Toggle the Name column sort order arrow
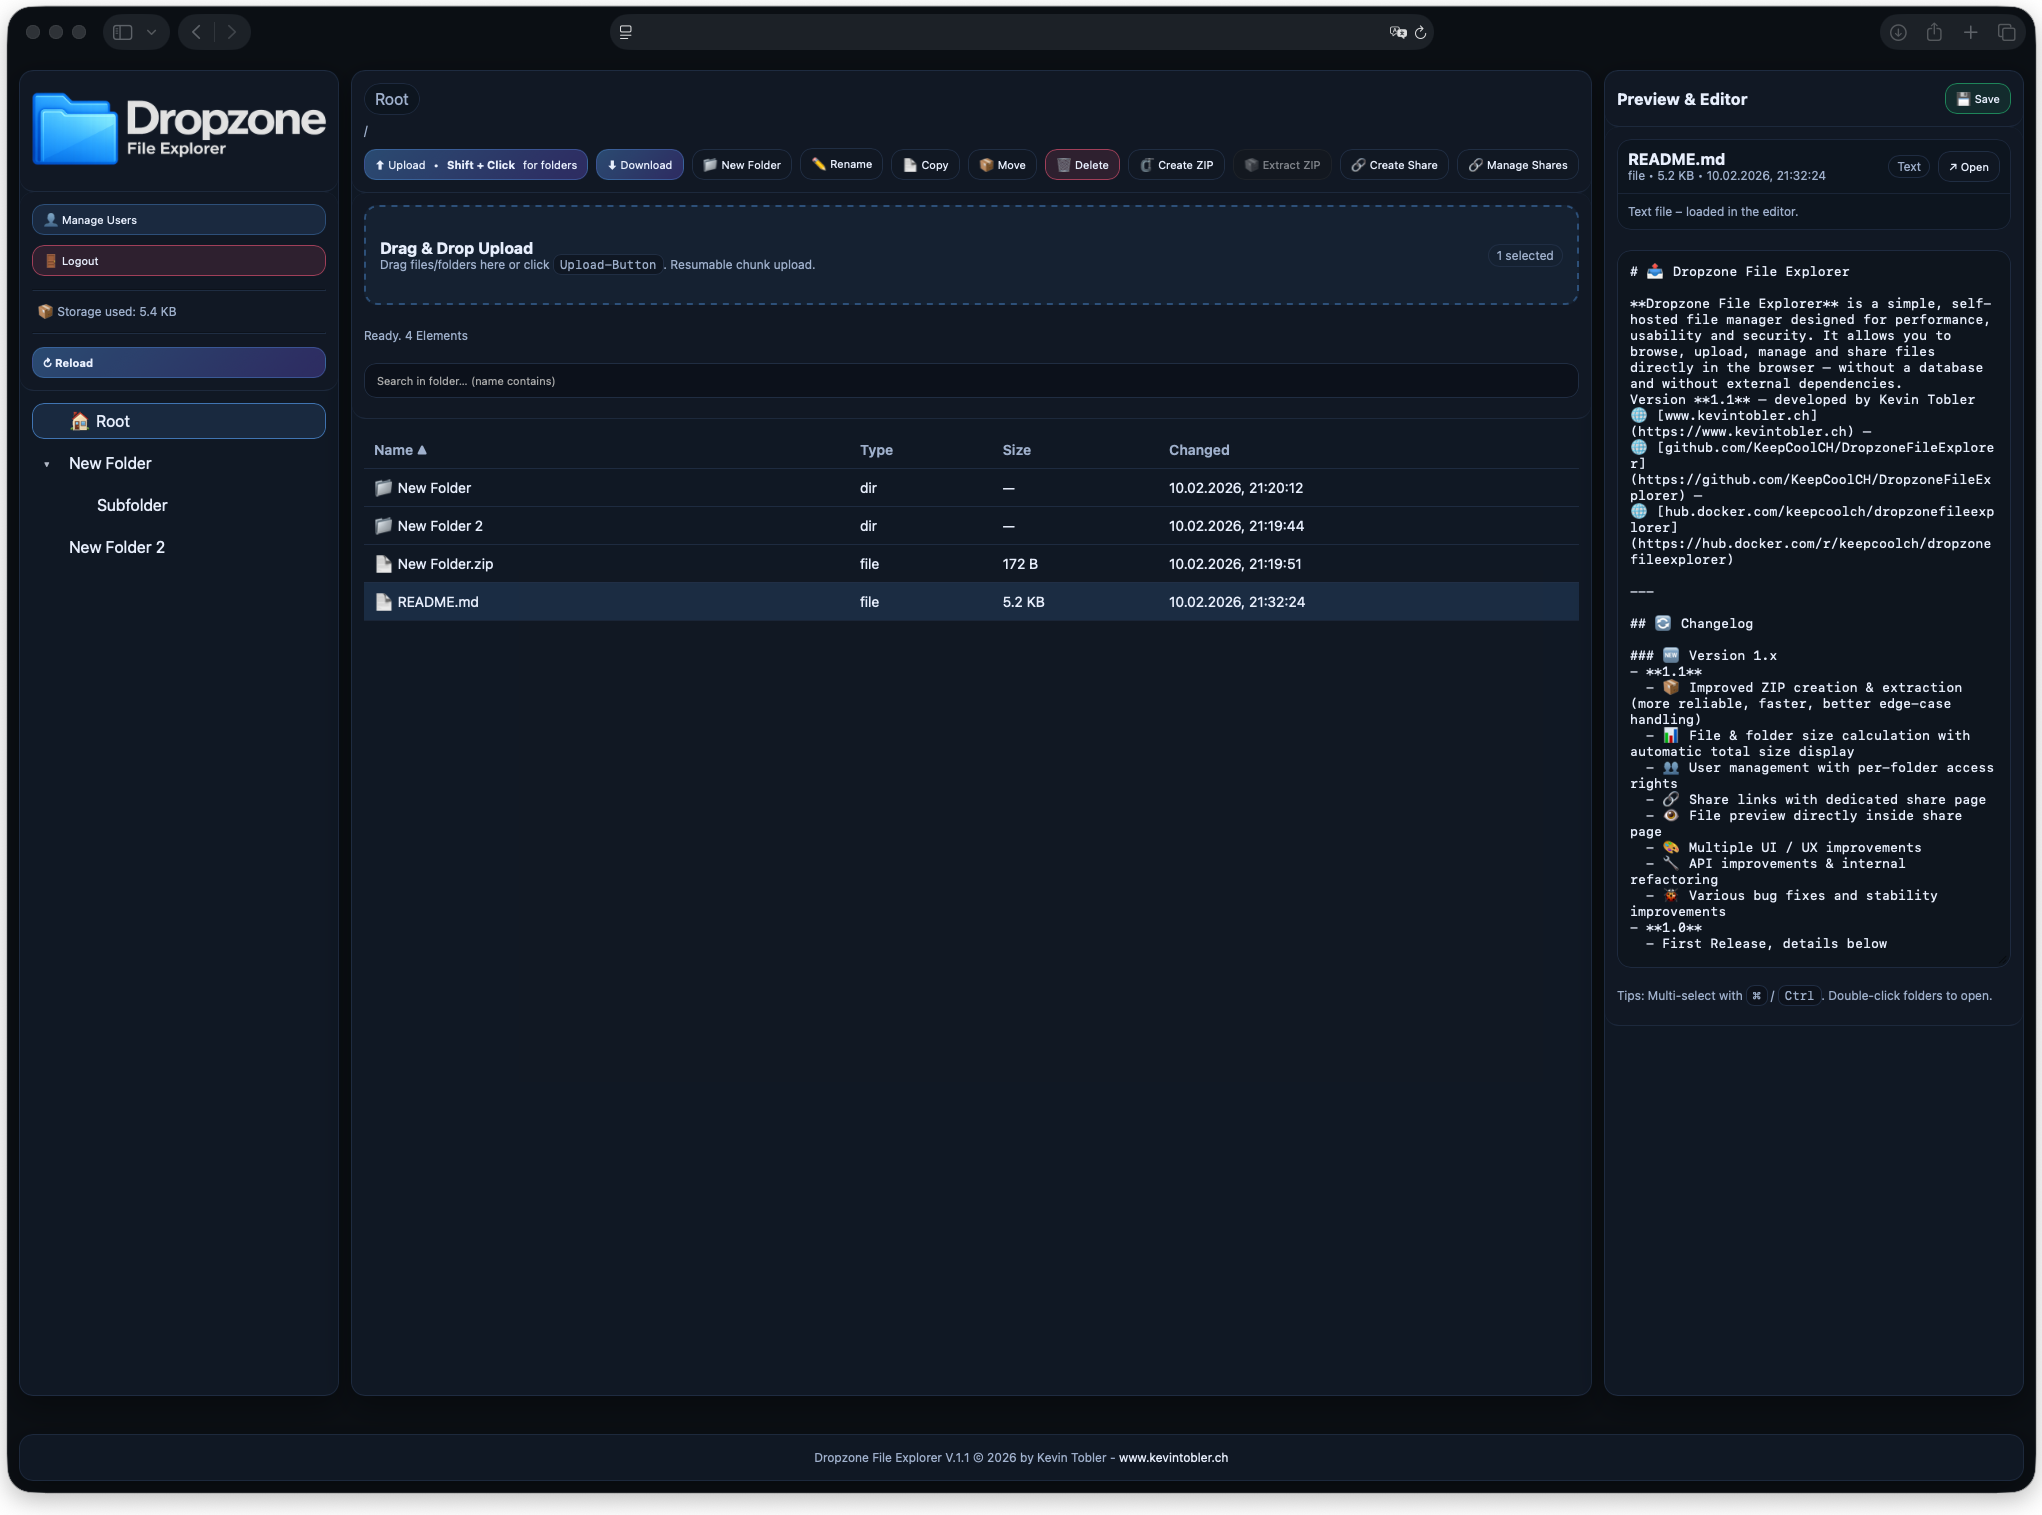The width and height of the screenshot is (2042, 1515). point(421,449)
